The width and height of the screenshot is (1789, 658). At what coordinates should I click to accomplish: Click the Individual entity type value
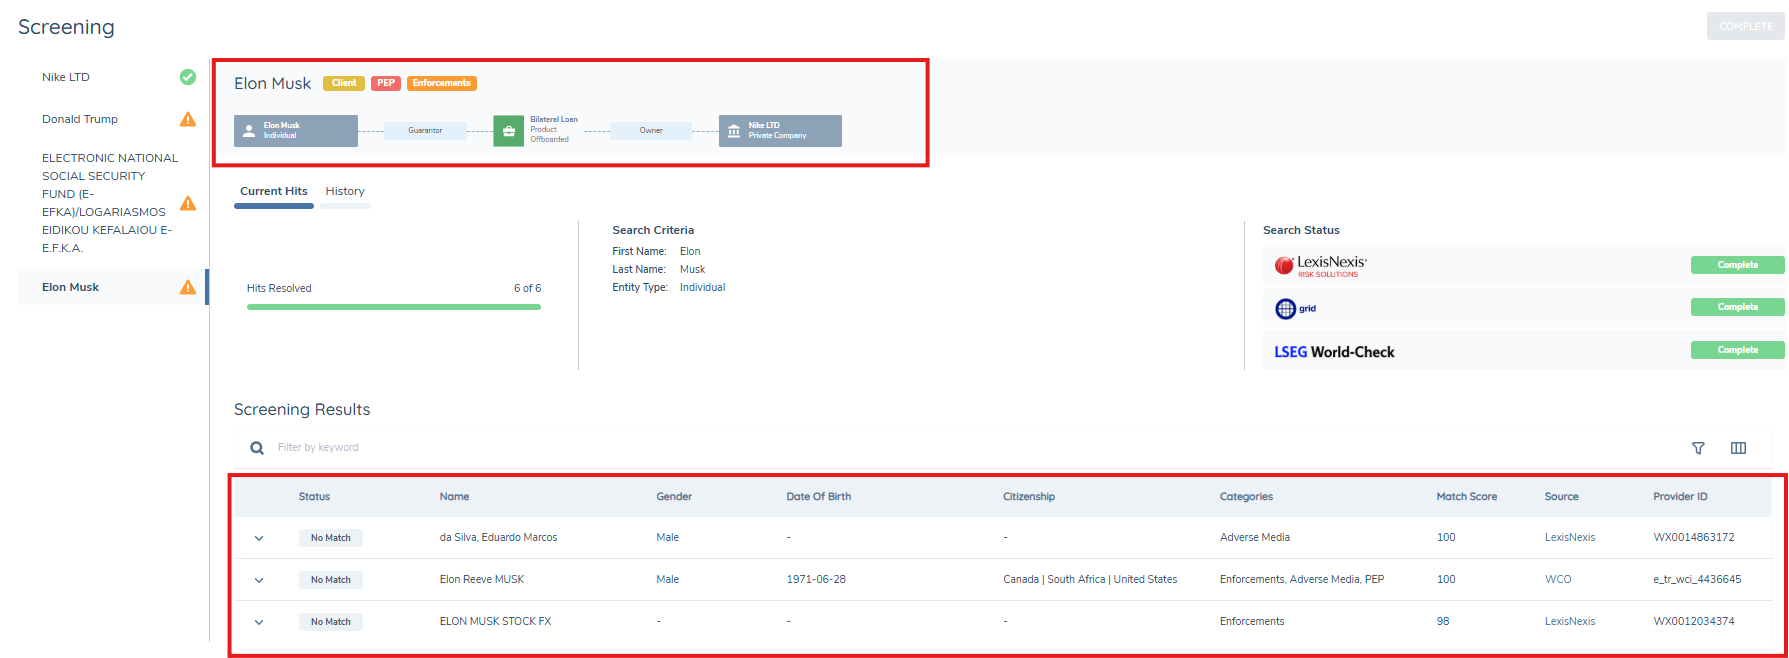[702, 288]
